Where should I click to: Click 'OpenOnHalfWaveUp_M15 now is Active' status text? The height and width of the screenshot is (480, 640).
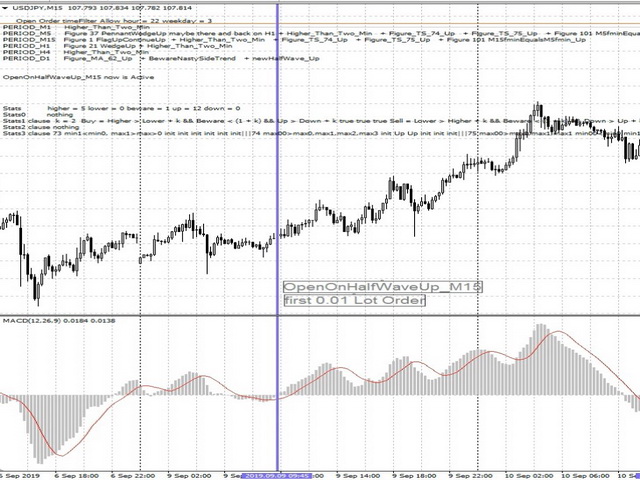(78, 77)
